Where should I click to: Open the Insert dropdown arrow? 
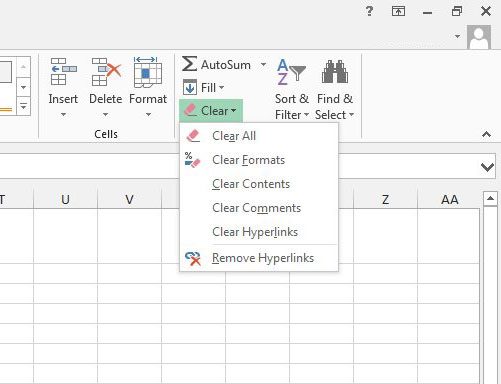(63, 114)
